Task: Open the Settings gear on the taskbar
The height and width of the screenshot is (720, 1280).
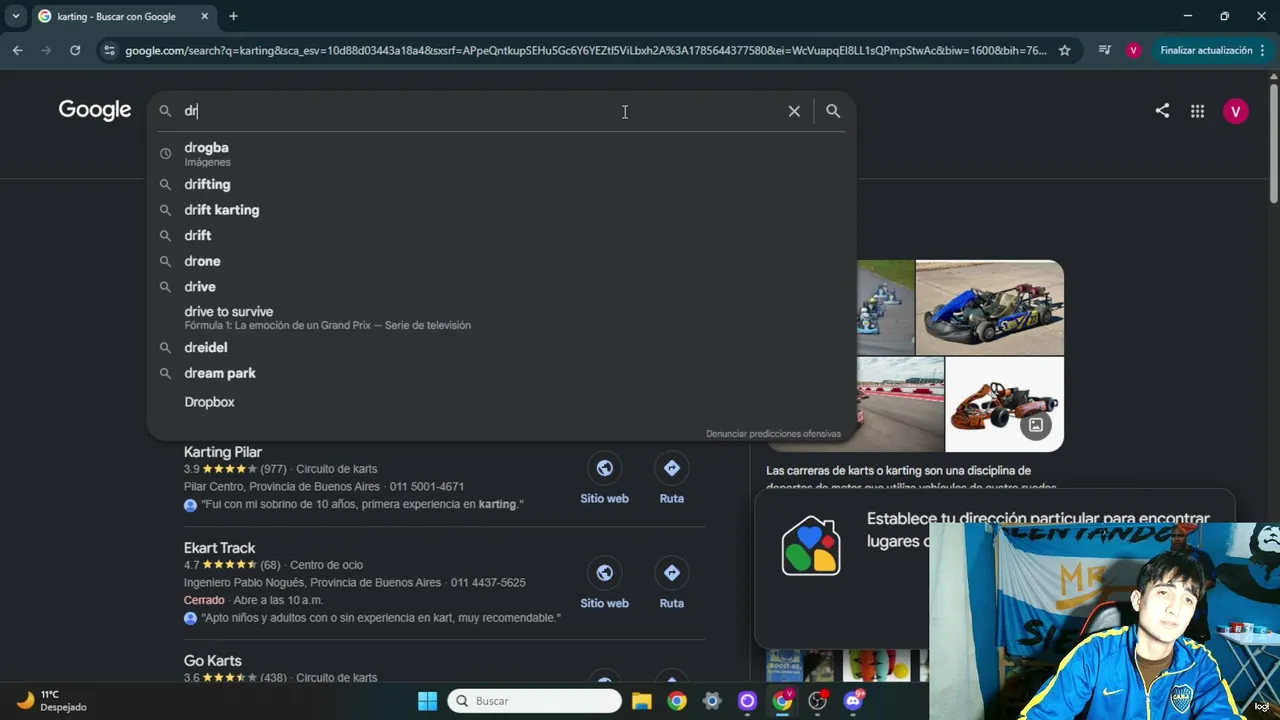Action: pyautogui.click(x=712, y=701)
